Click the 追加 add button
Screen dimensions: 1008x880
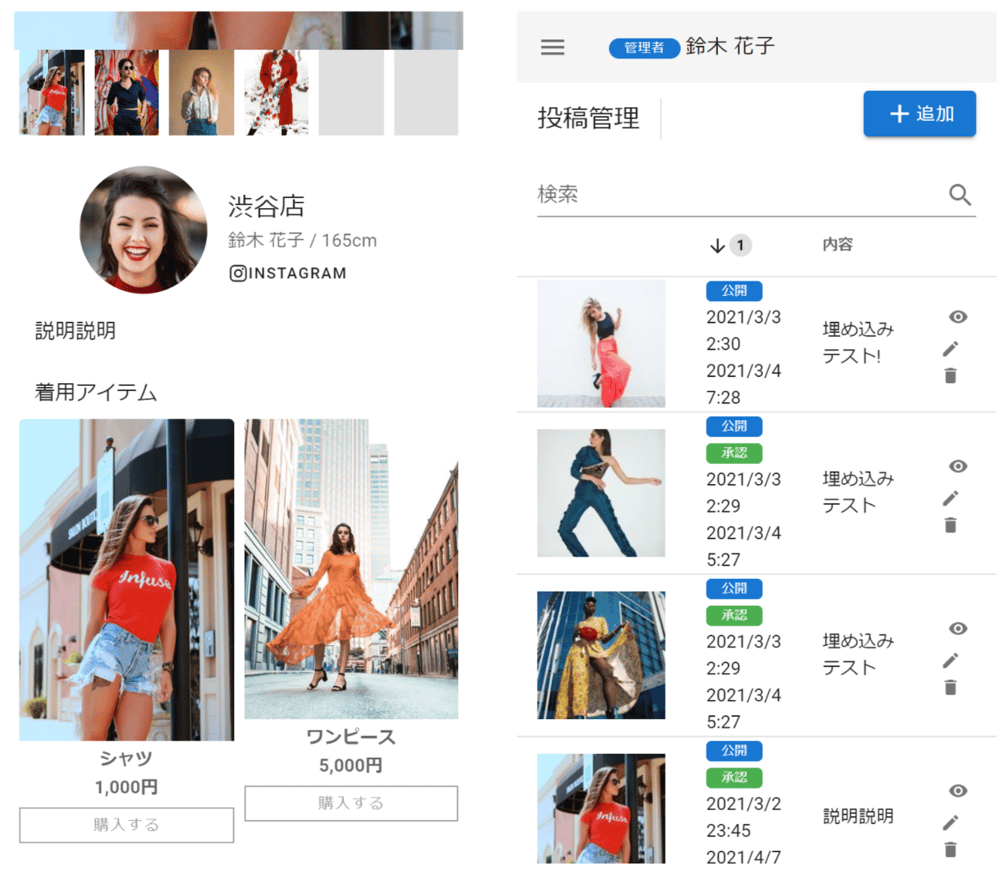pos(919,114)
